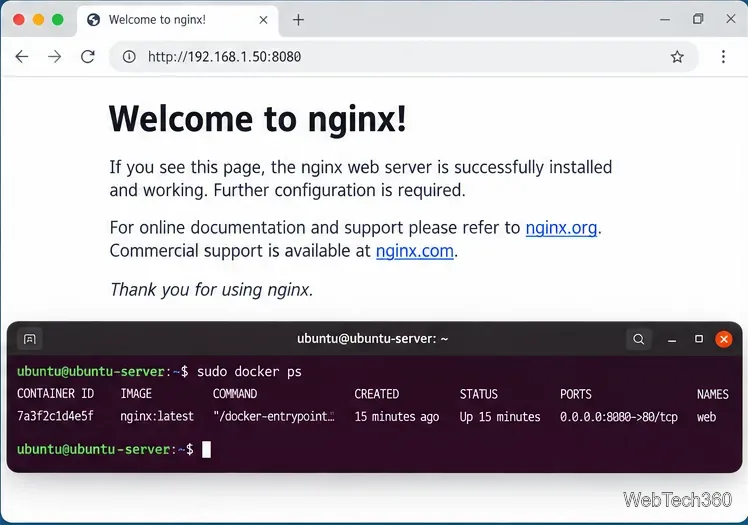The width and height of the screenshot is (748, 525).
Task: Click the nginx:latest image name
Action: pos(157,416)
